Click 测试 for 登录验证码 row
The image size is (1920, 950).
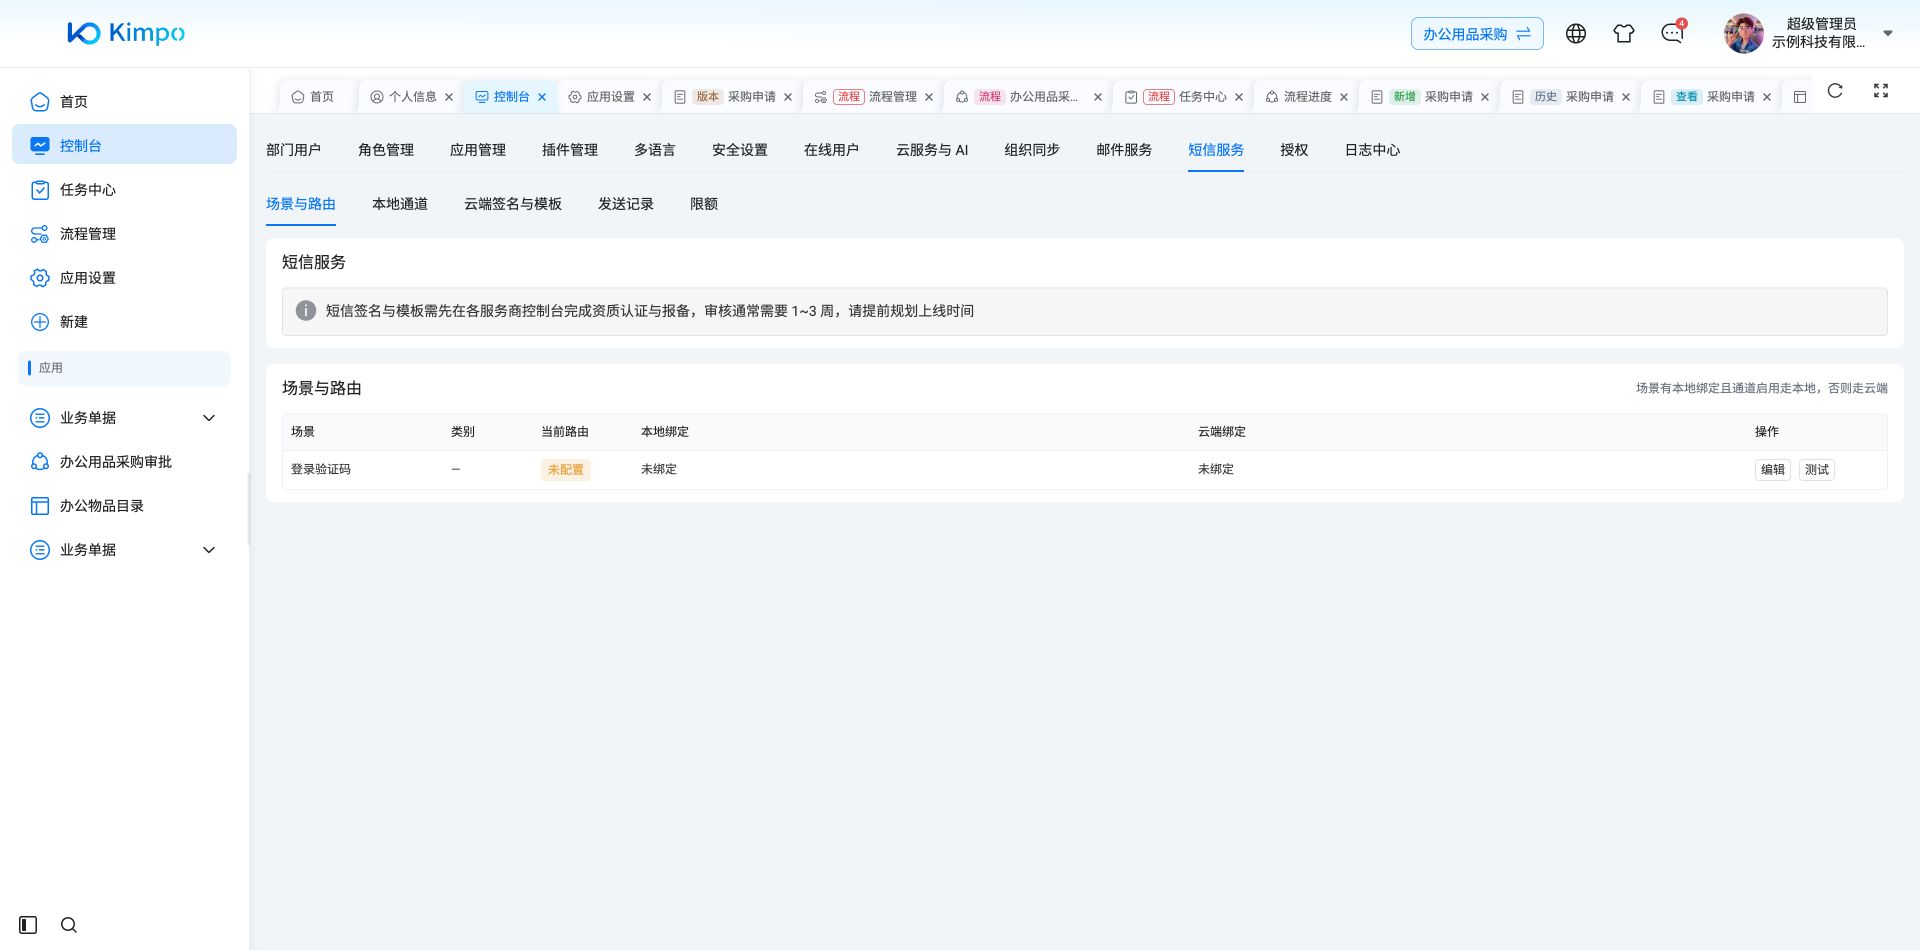(x=1817, y=470)
